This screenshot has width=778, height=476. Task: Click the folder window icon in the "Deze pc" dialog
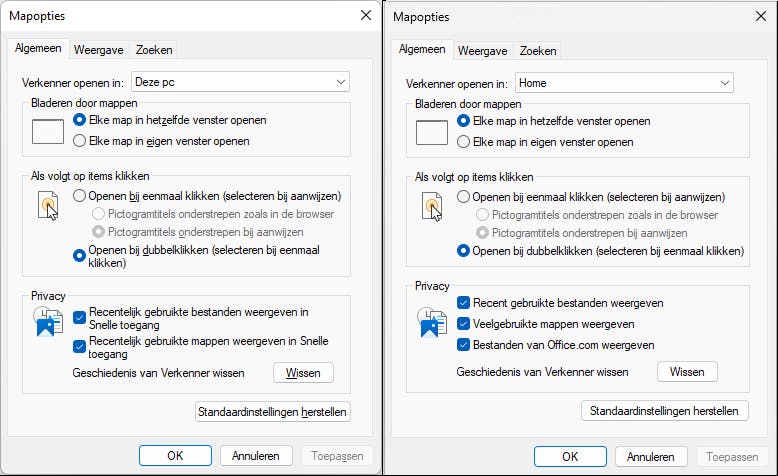48,130
